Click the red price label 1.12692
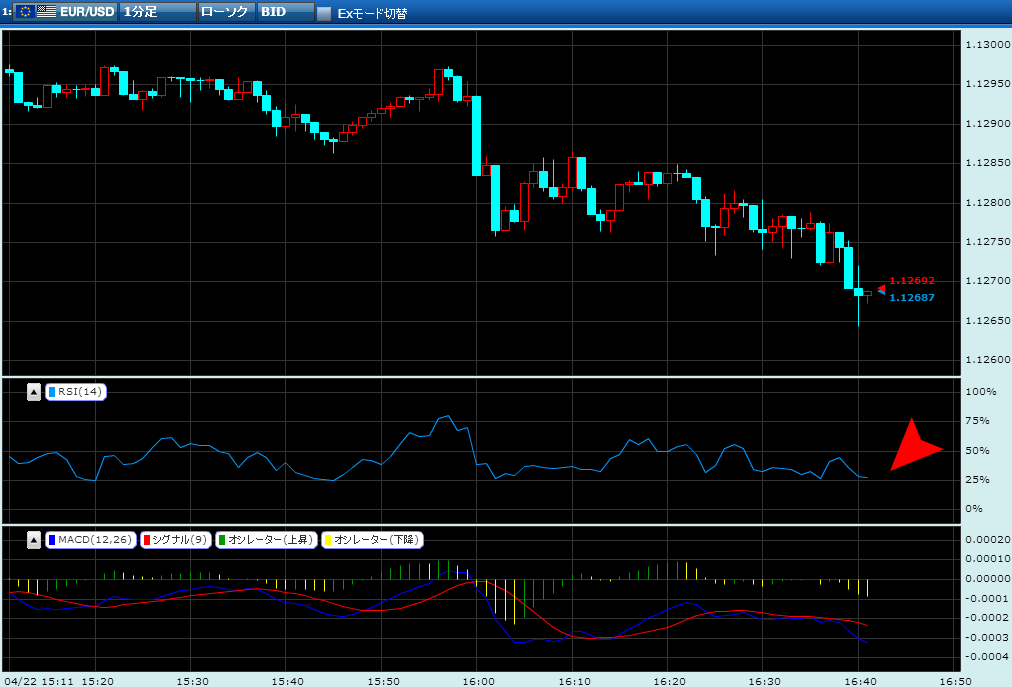Image resolution: width=1012 pixels, height=687 pixels. pyautogui.click(x=911, y=281)
